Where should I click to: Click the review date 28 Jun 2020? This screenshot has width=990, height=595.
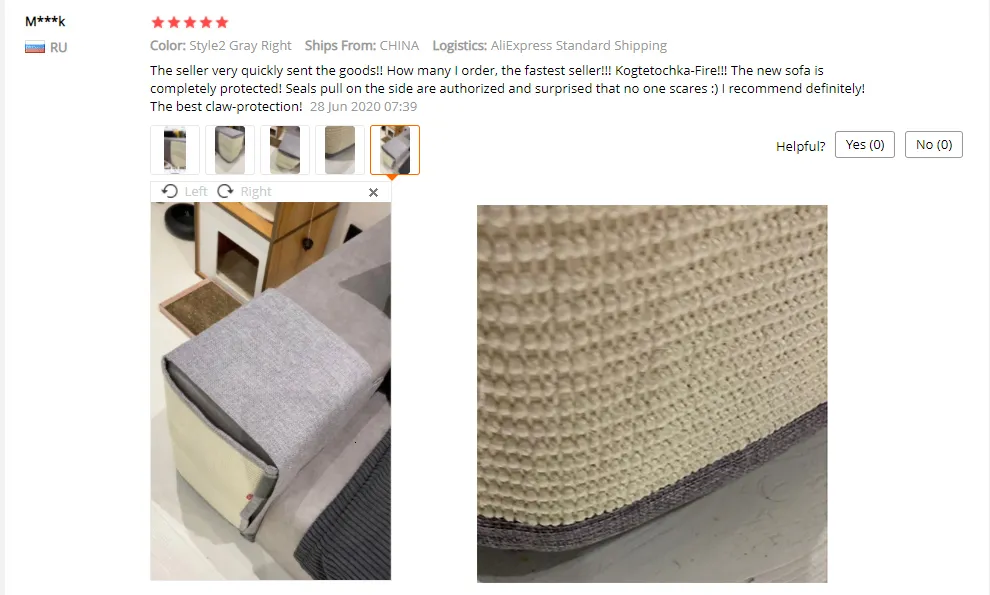(363, 106)
